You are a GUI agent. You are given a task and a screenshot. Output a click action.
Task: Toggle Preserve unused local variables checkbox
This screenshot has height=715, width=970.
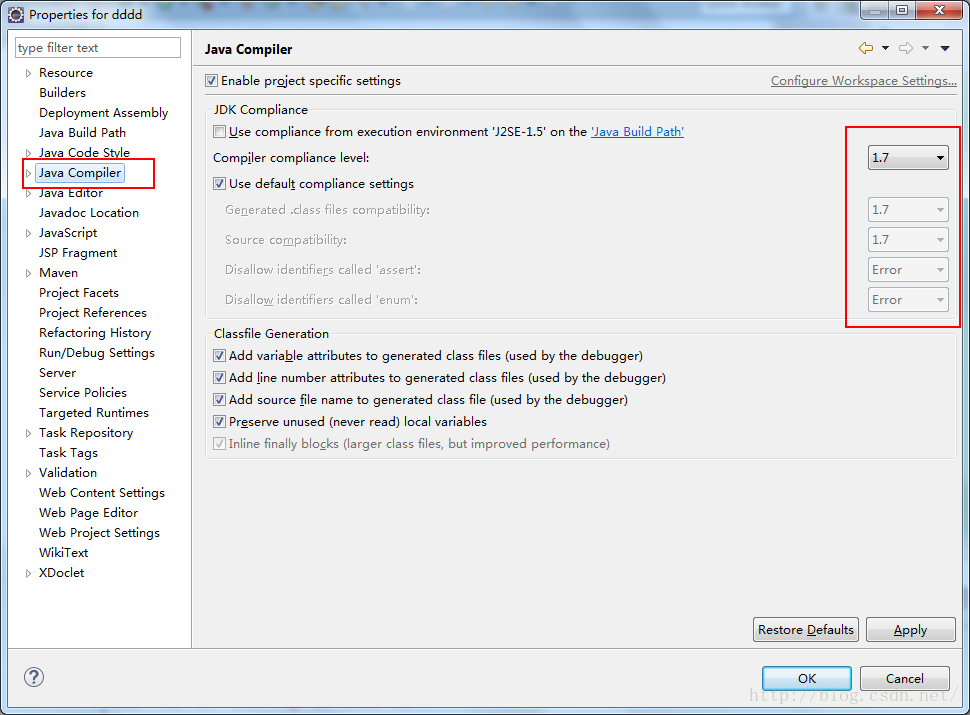219,422
